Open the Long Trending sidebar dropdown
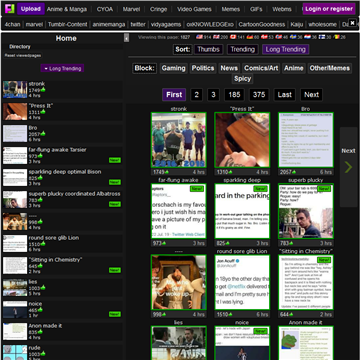This screenshot has width=360, height=360. pyautogui.click(x=62, y=69)
